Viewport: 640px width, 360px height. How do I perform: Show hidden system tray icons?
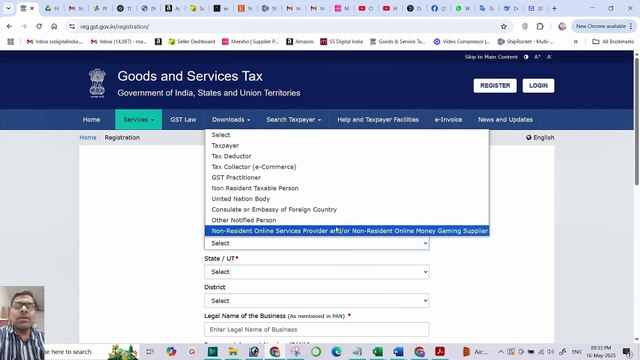[500, 351]
